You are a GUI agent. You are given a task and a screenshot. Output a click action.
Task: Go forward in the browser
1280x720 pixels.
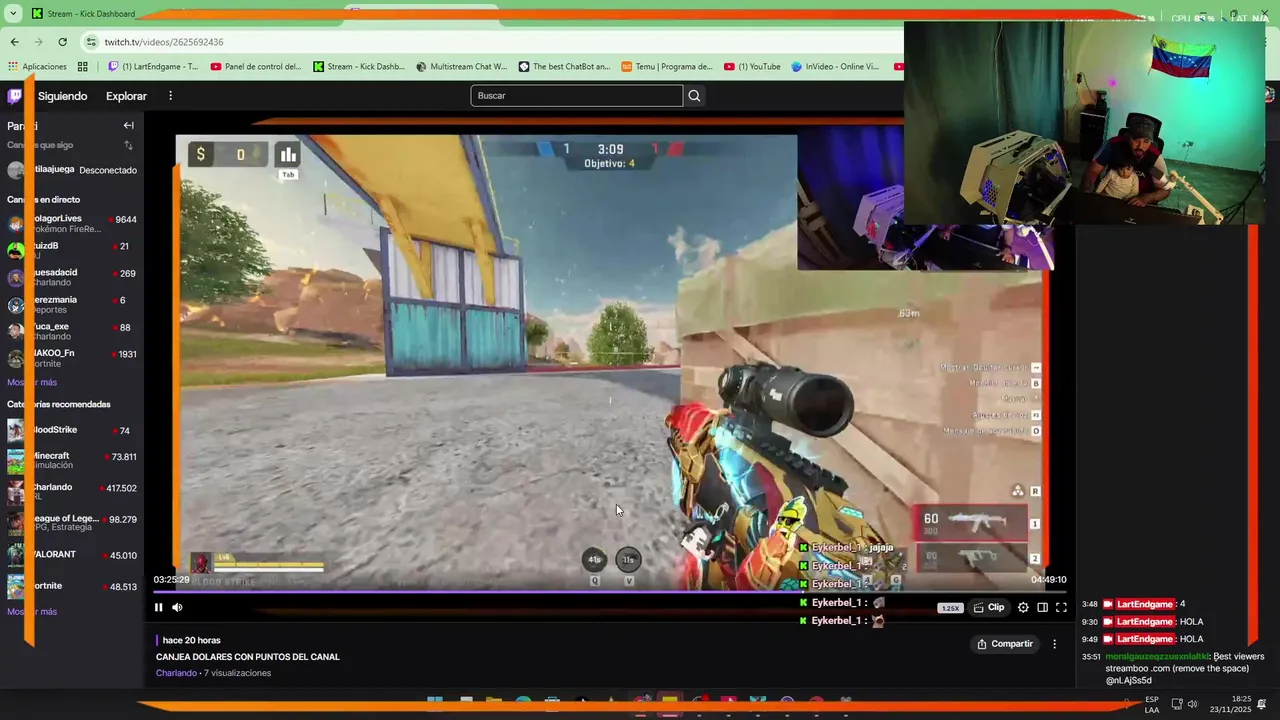[38, 42]
